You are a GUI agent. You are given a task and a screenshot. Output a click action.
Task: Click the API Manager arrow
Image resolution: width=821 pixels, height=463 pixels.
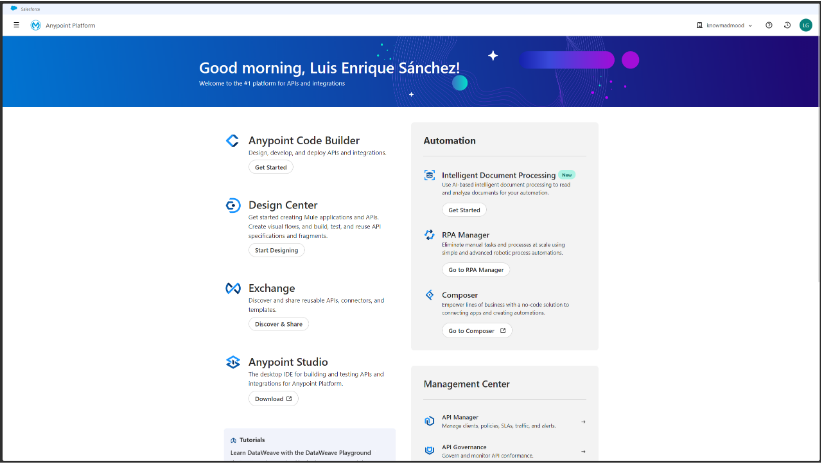coord(583,421)
